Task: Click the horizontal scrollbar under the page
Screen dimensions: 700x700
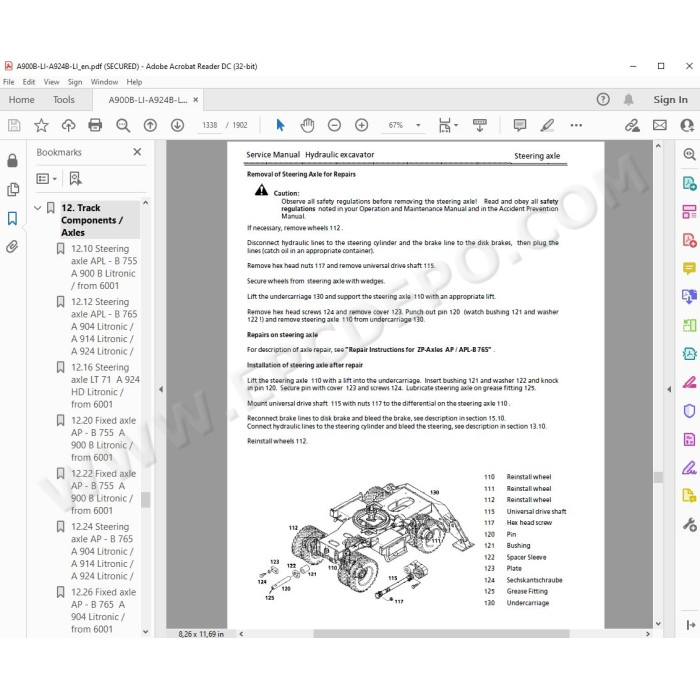Action: pyautogui.click(x=441, y=633)
